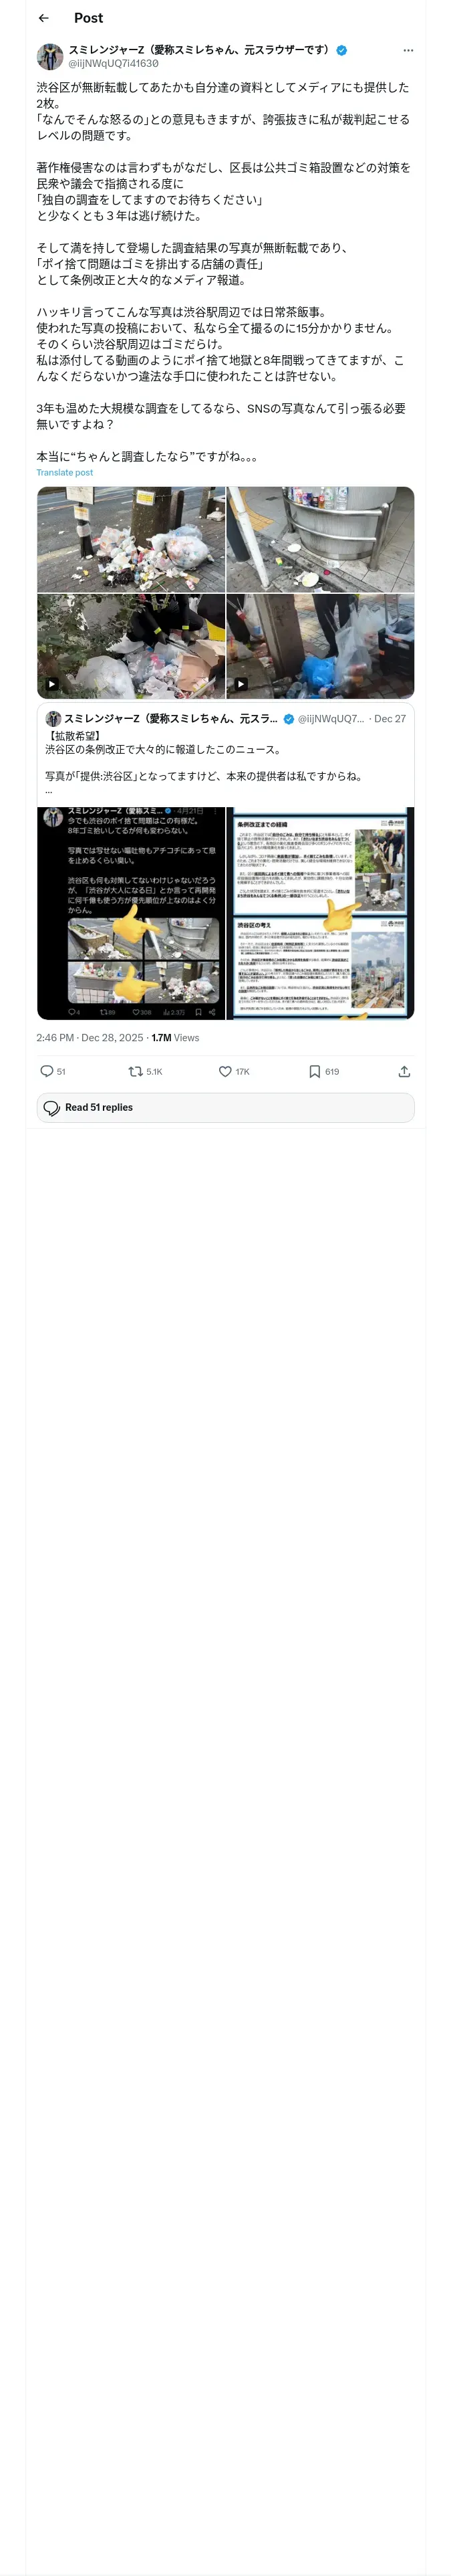
Task: Click the share upload icon
Action: pyautogui.click(x=404, y=1071)
